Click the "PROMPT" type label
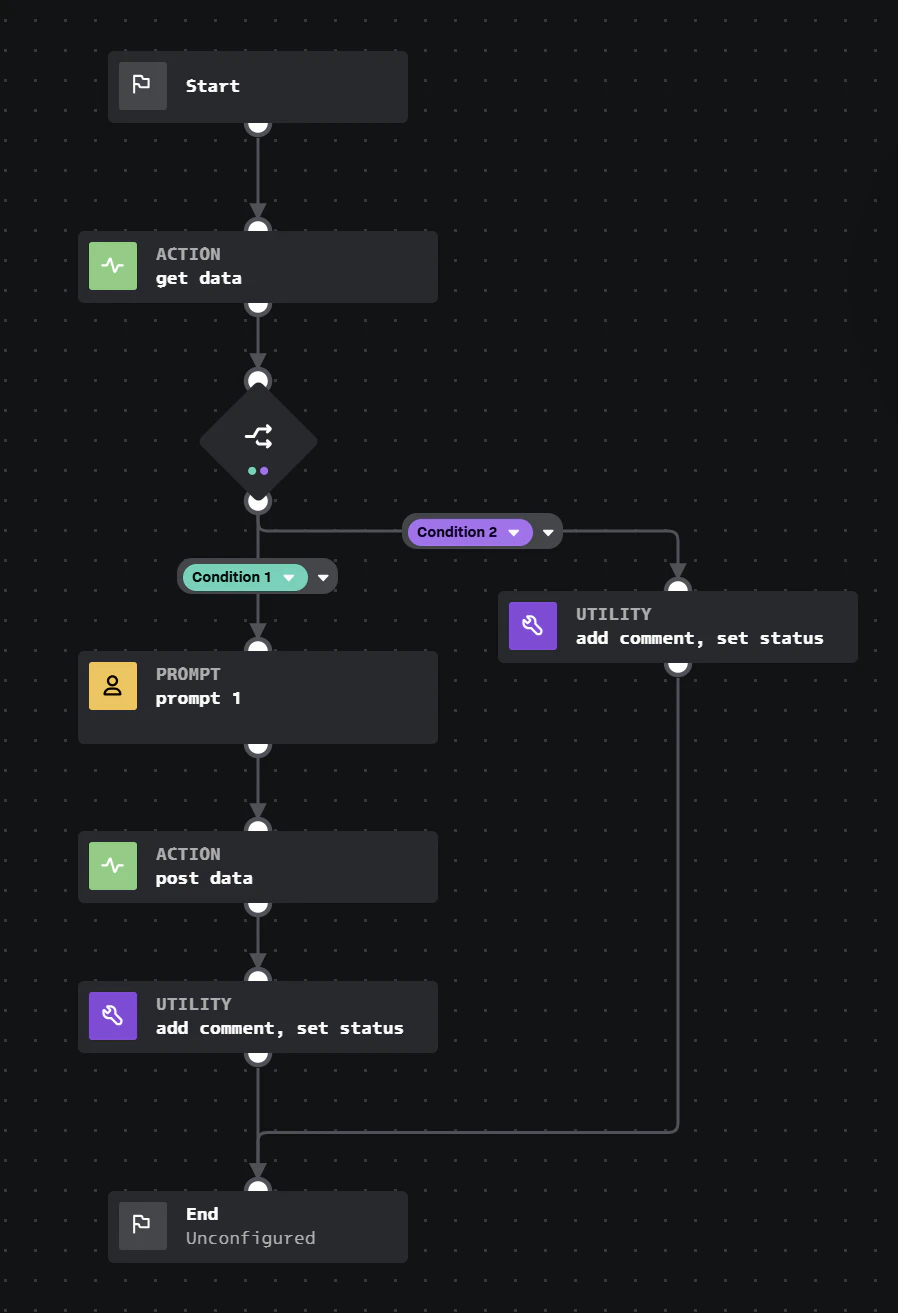The height and width of the screenshot is (1313, 898). click(188, 674)
